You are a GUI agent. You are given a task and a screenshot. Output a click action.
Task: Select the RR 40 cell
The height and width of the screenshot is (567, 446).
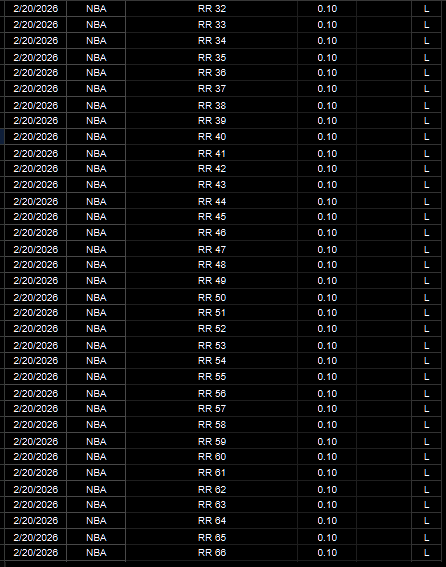pos(212,137)
